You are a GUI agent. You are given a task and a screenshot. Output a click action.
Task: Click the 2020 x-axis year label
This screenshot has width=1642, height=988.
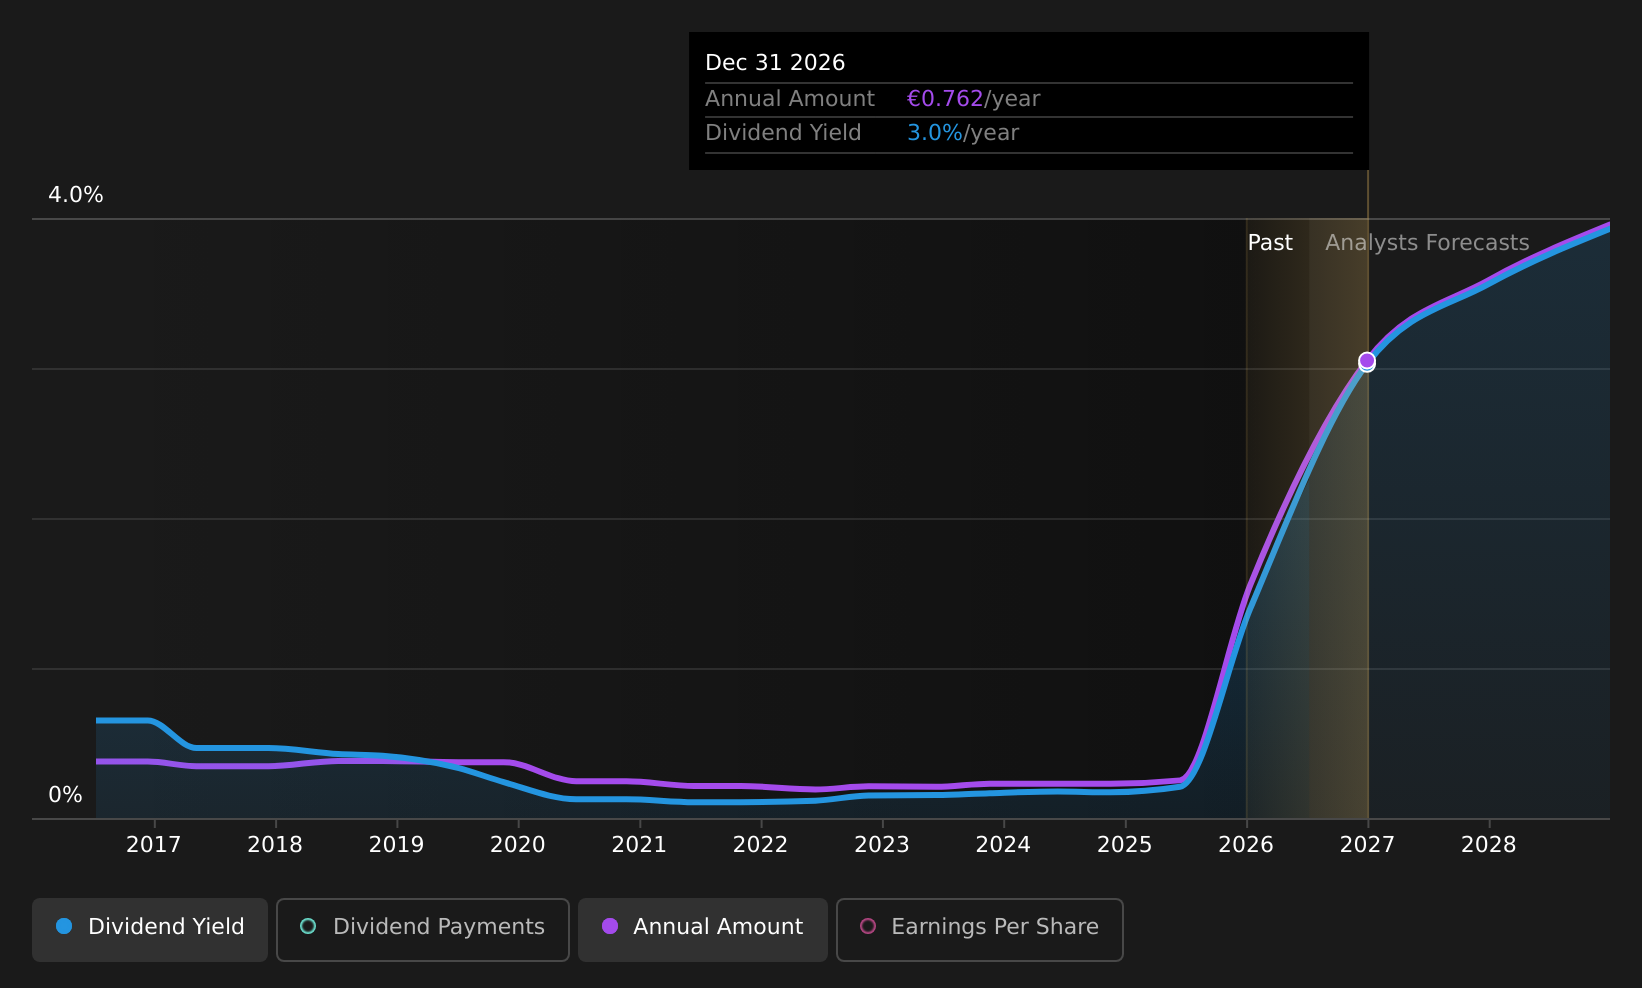pos(518,845)
